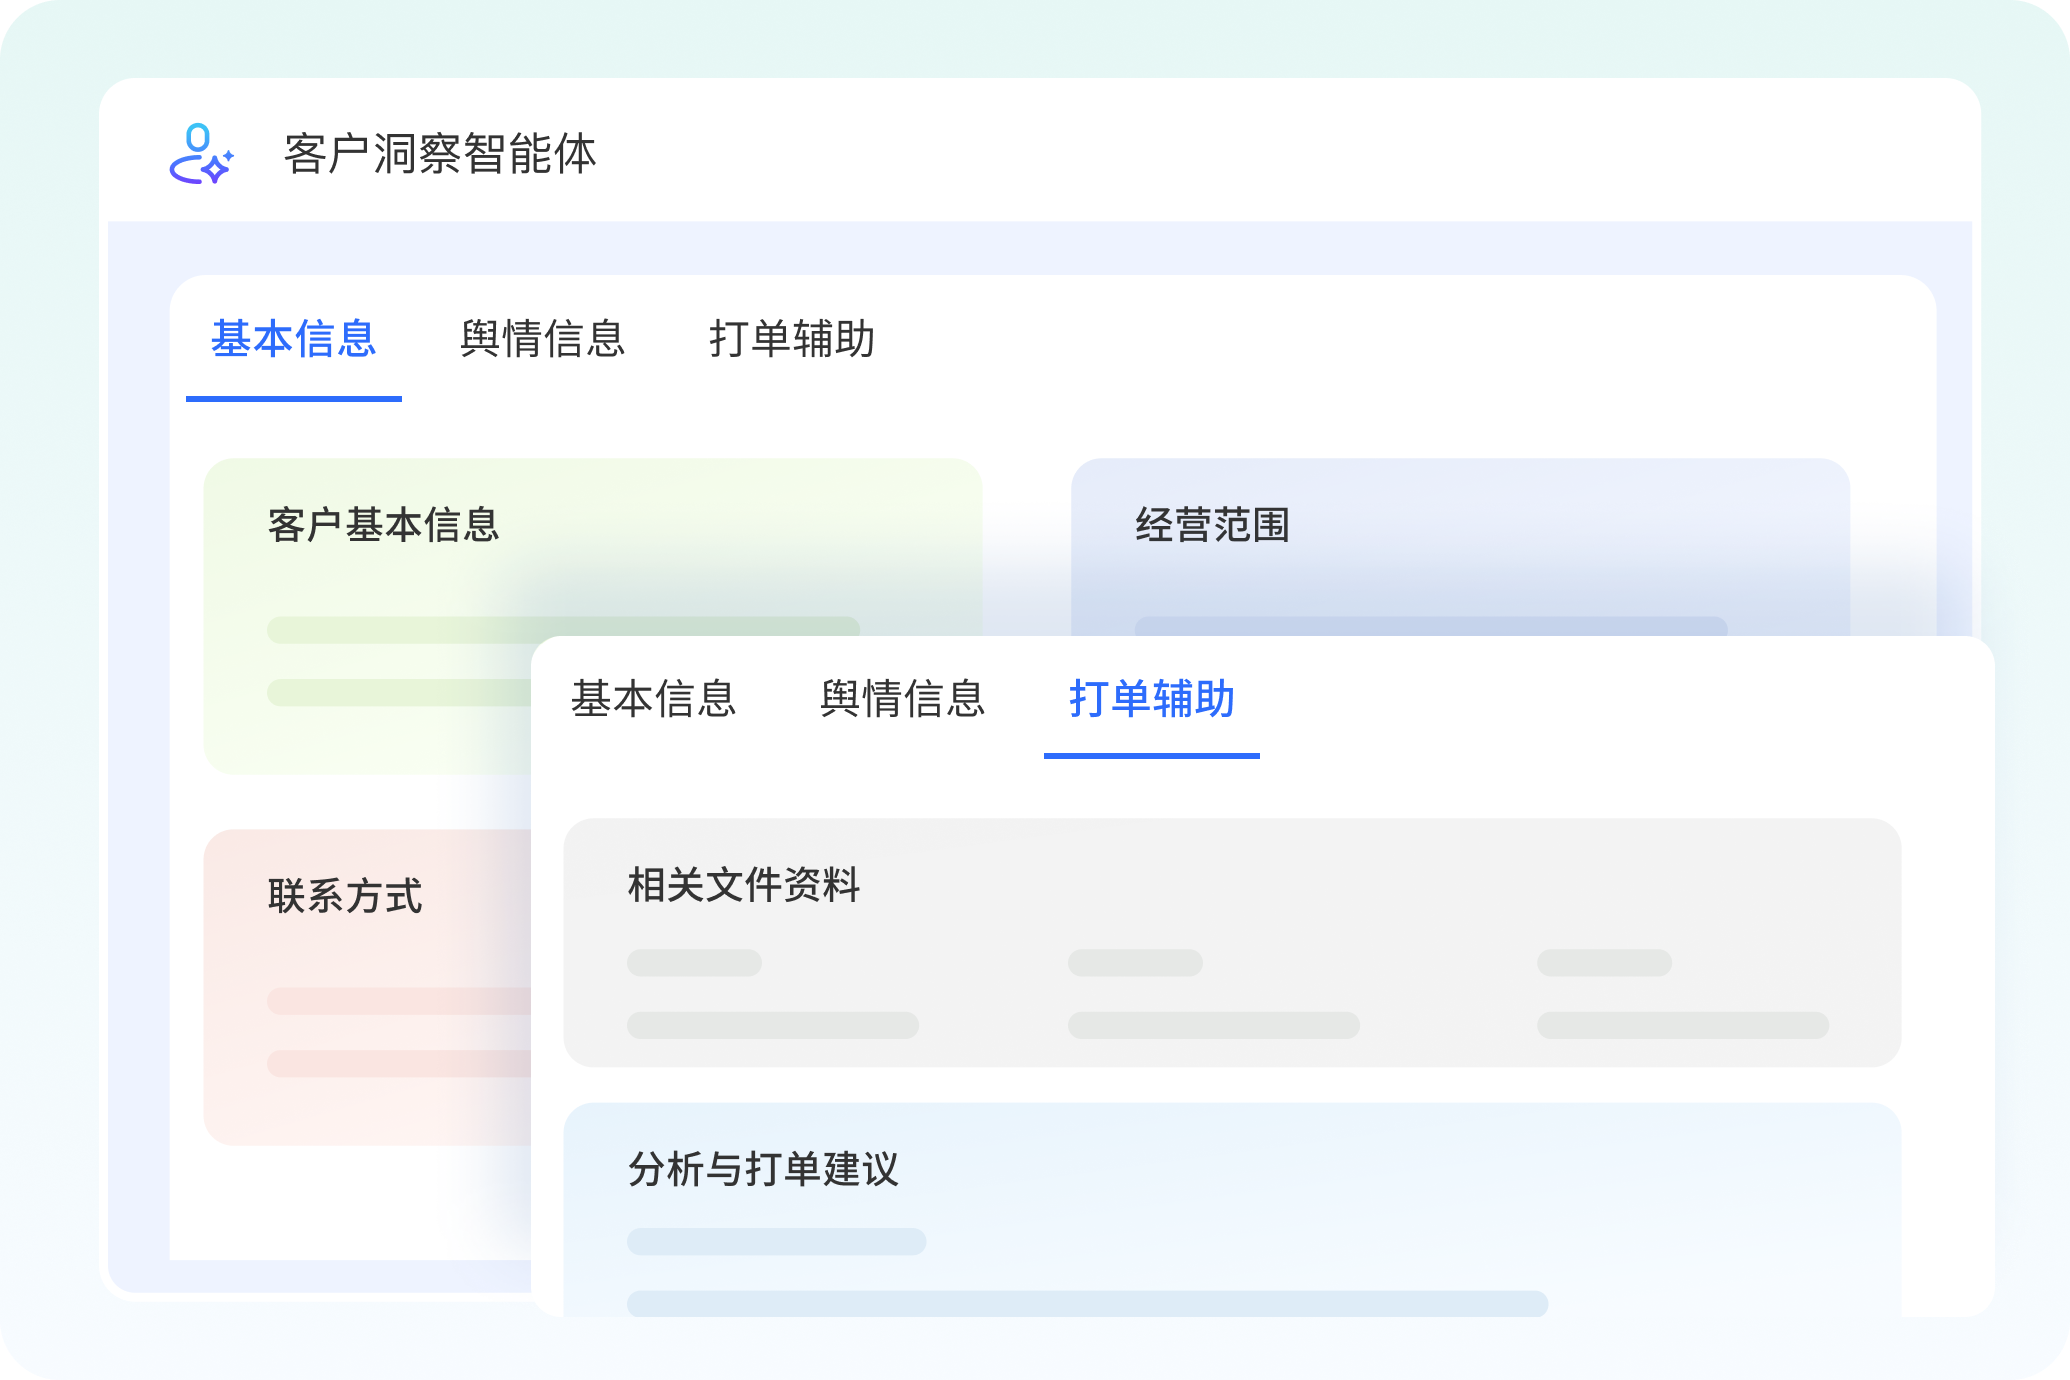Click the 分析与打单建议 card heading
2070x1380 pixels.
(763, 1169)
